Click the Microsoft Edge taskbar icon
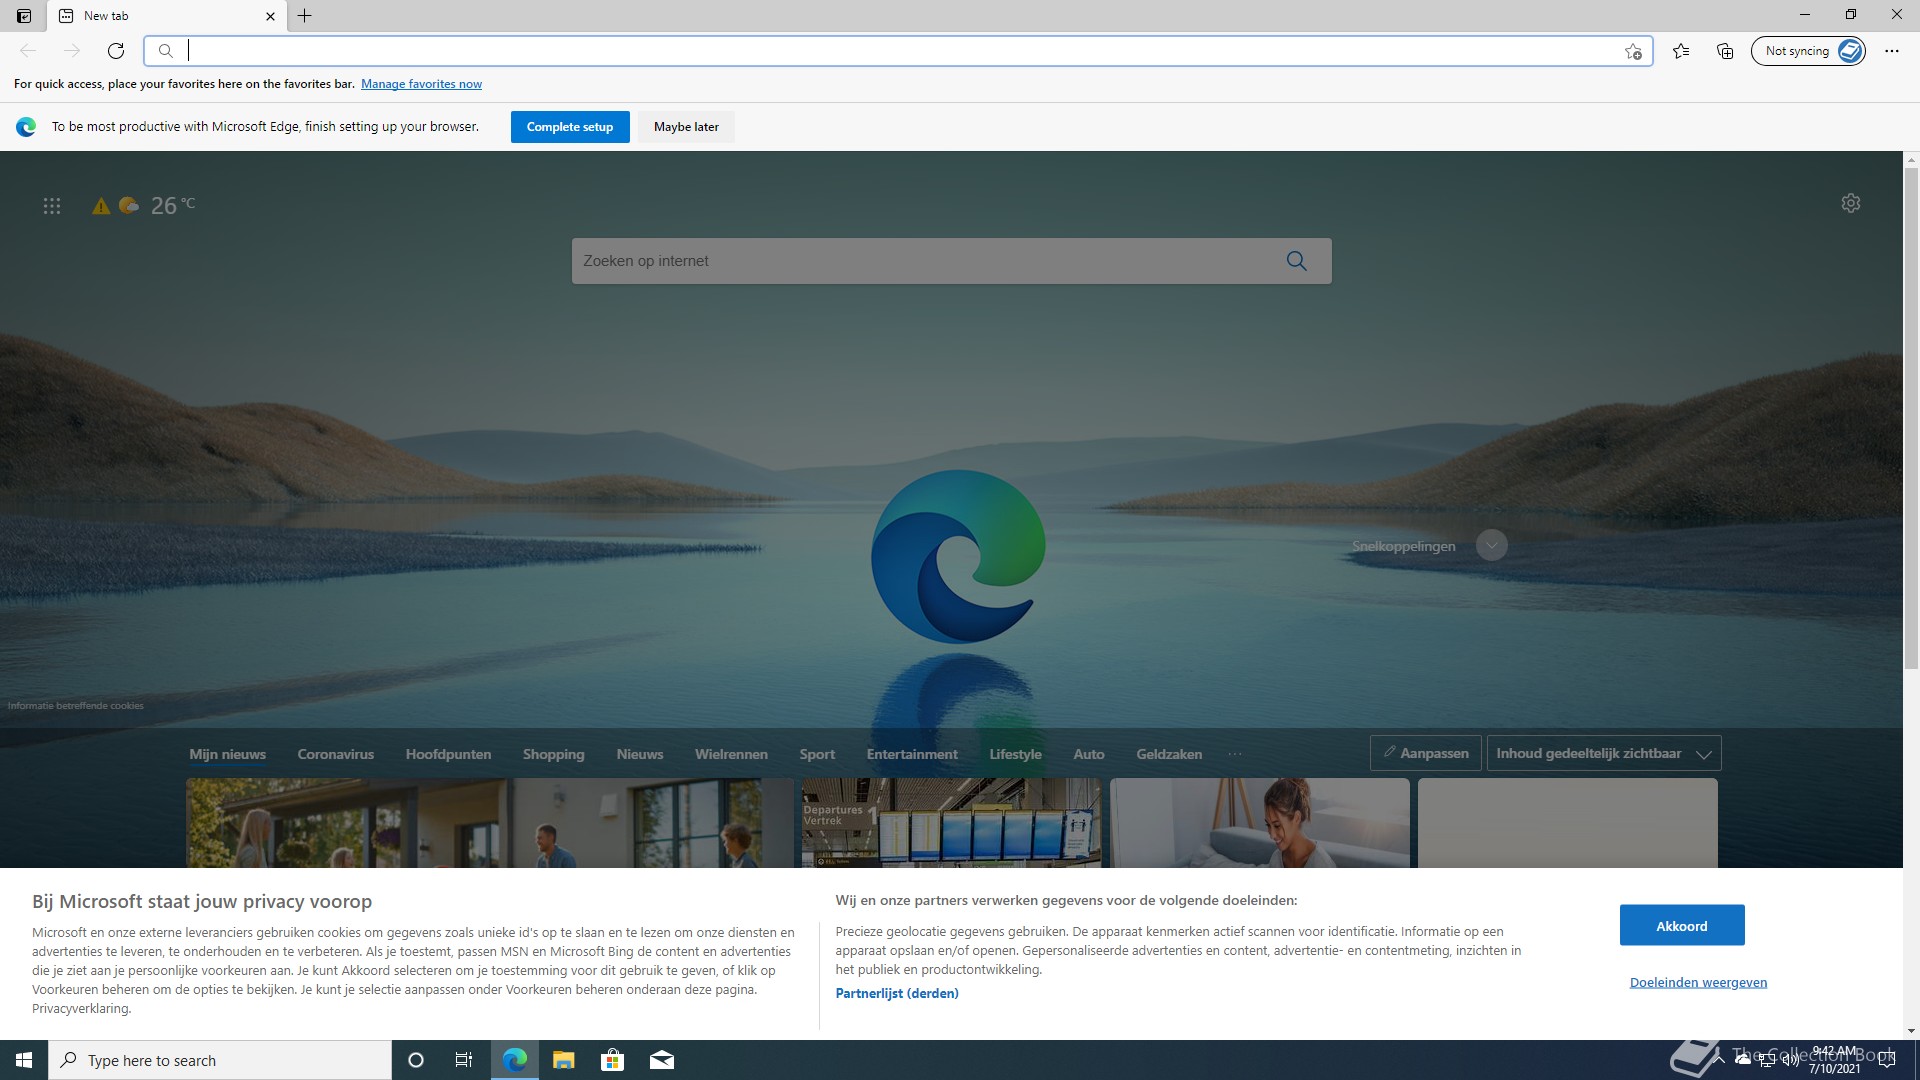Image resolution: width=1920 pixels, height=1080 pixels. coord(515,1060)
